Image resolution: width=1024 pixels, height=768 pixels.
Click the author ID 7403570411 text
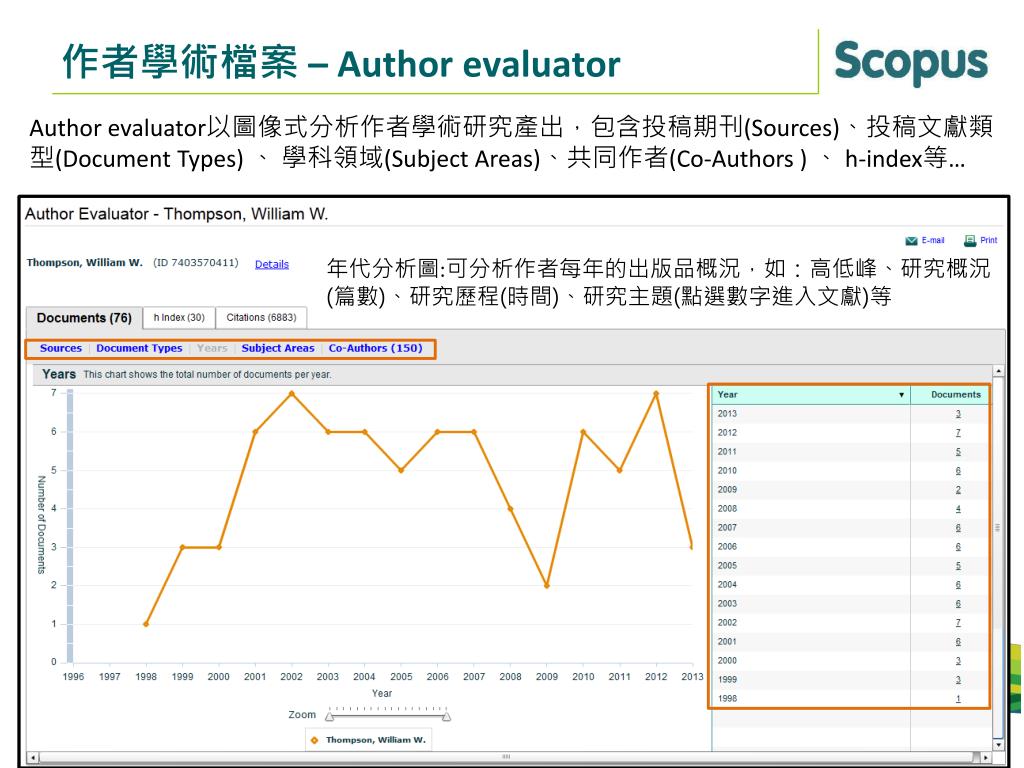click(196, 263)
